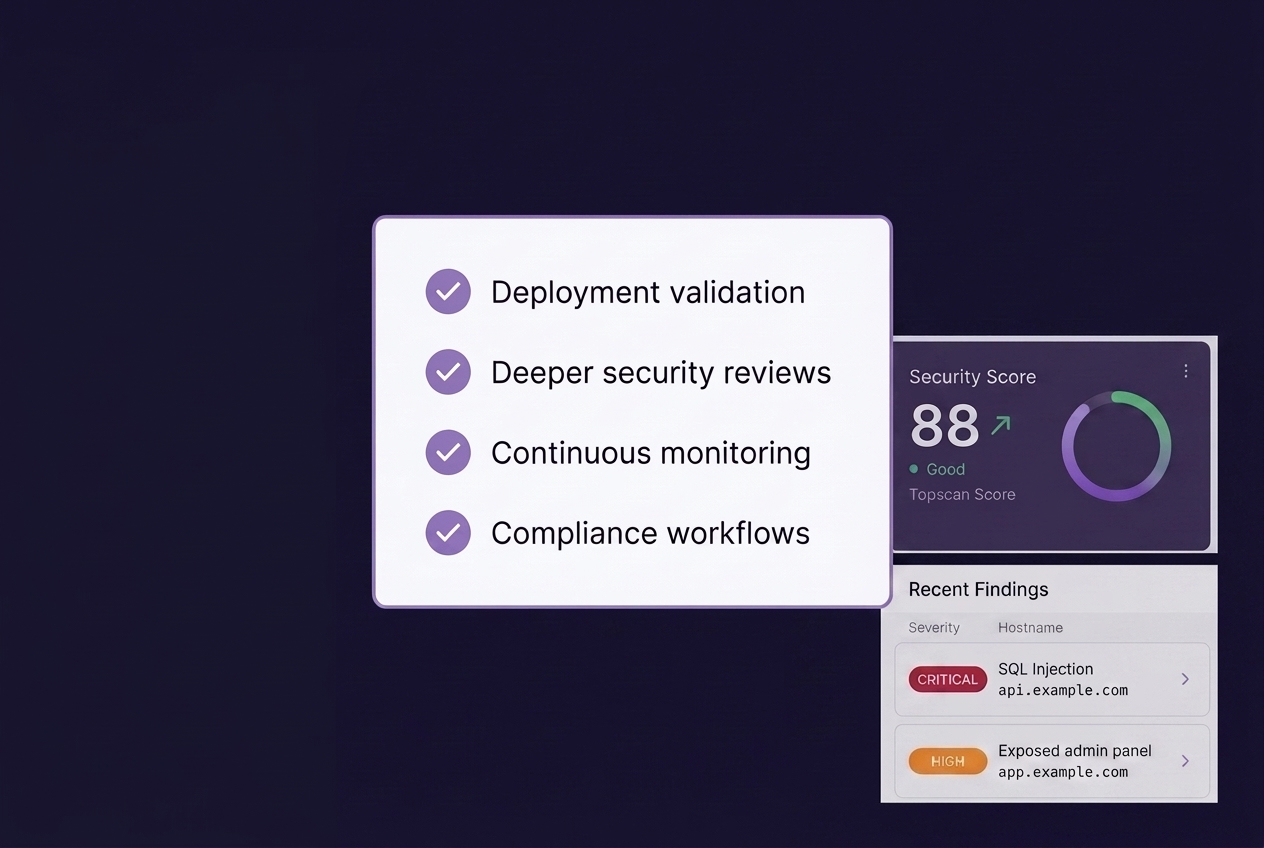The width and height of the screenshot is (1264, 848).
Task: Click the app.example.com hostname
Action: 1063,772
